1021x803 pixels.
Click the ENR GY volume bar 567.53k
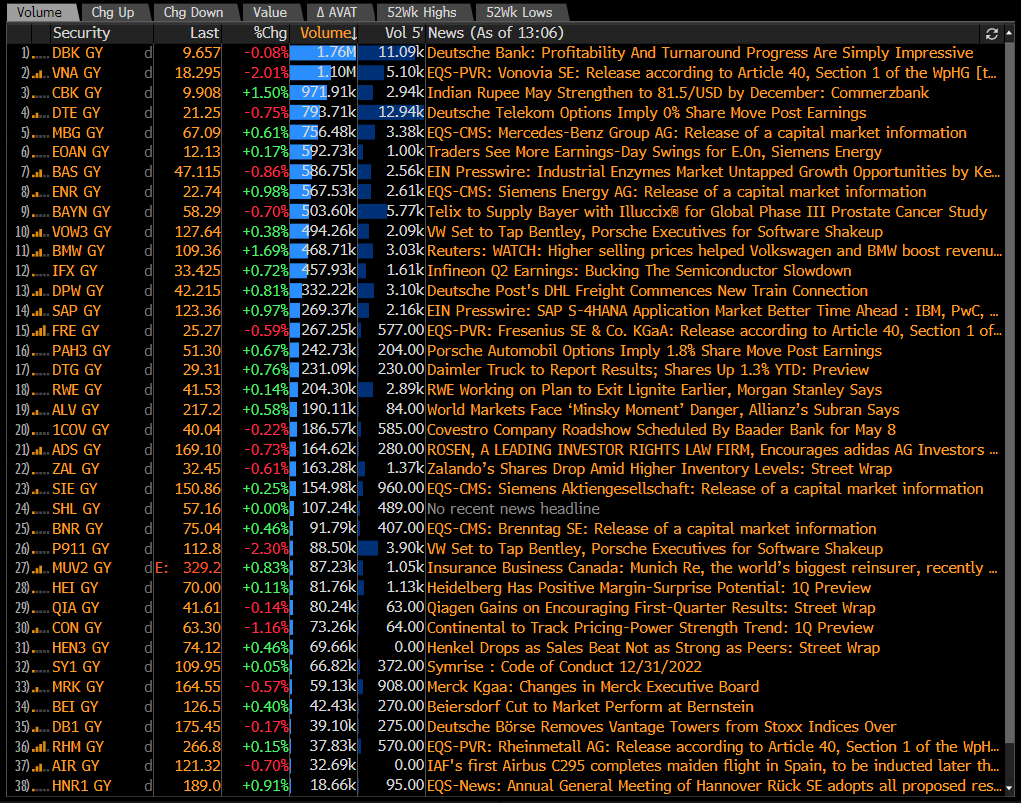[324, 192]
